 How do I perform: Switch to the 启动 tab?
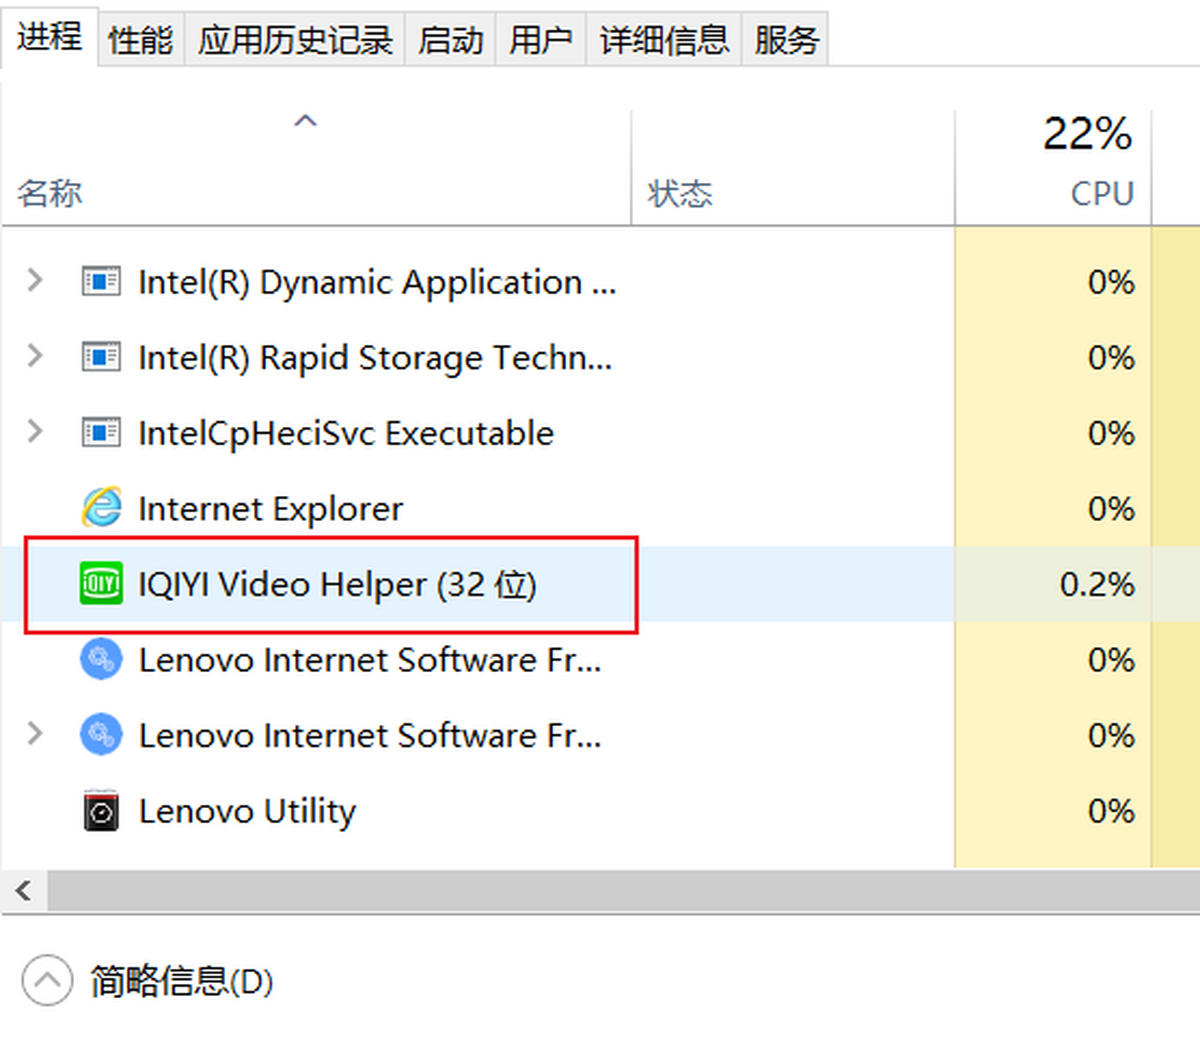pos(450,38)
